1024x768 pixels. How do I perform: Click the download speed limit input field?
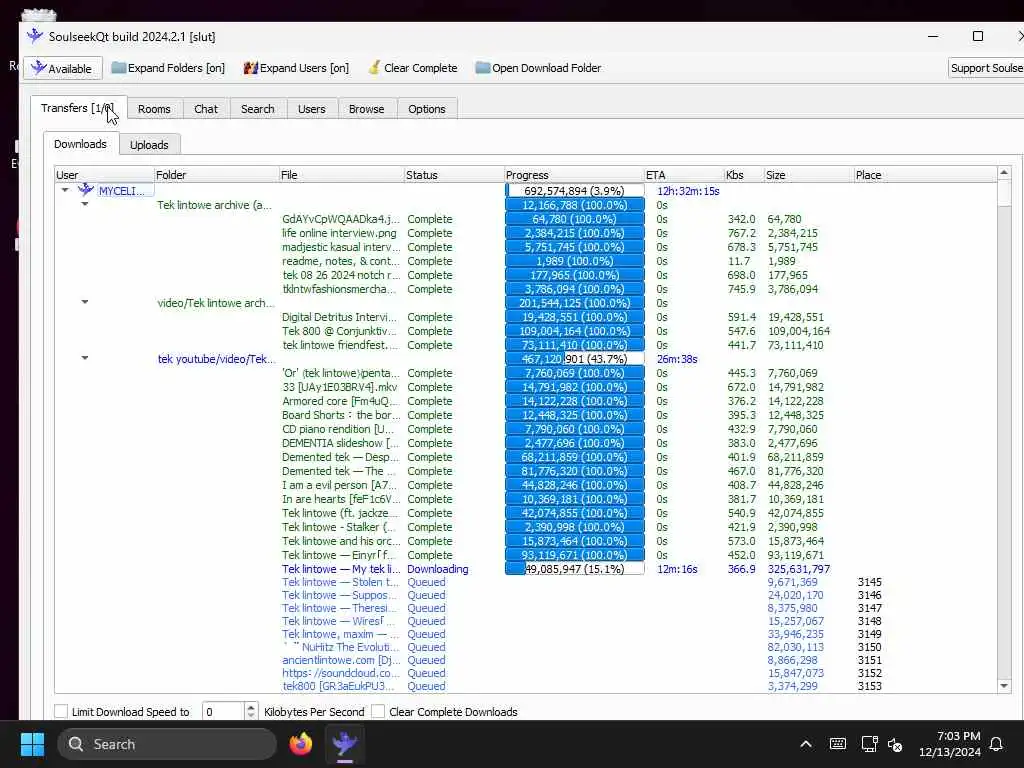[x=223, y=711]
